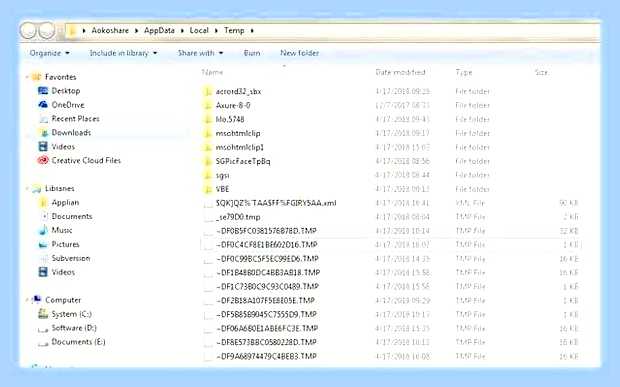This screenshot has width=620, height=387.
Task: Click the Applian library icon
Action: tap(43, 202)
